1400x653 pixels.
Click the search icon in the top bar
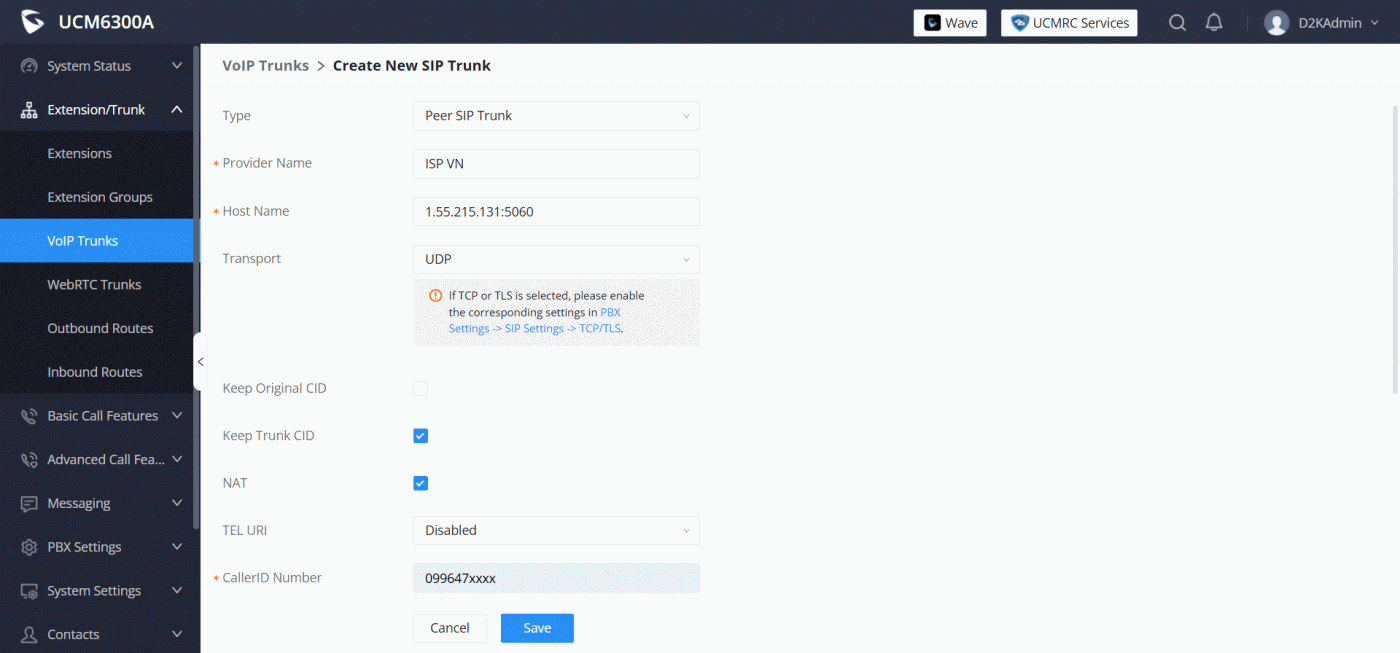[1177, 21]
